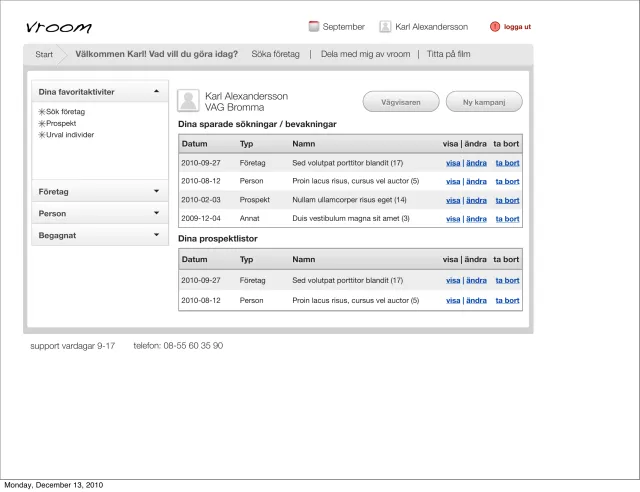Click the September label in the header
The height and width of the screenshot is (492, 640).
tap(344, 27)
